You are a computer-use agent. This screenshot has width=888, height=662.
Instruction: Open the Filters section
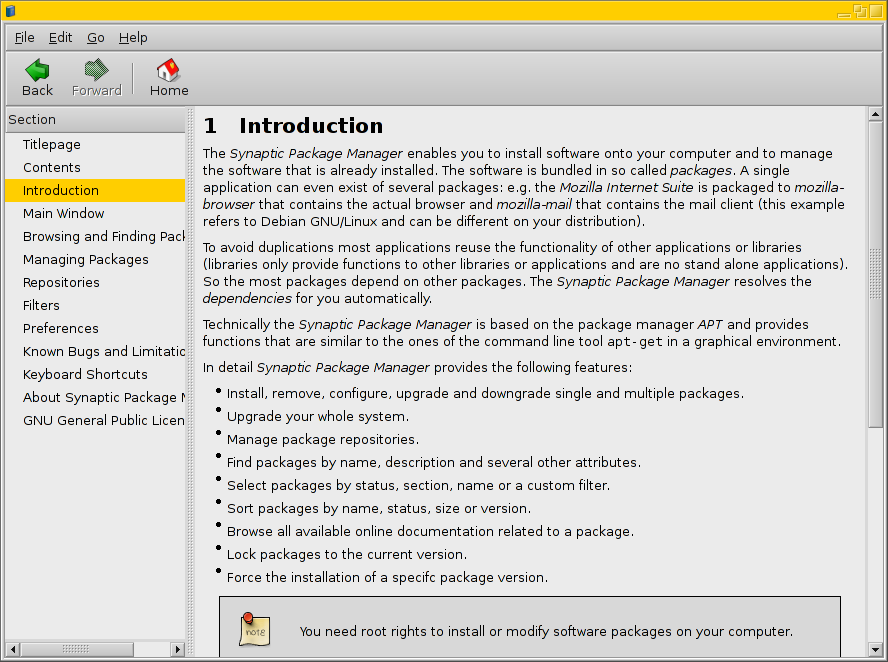pyautogui.click(x=41, y=305)
